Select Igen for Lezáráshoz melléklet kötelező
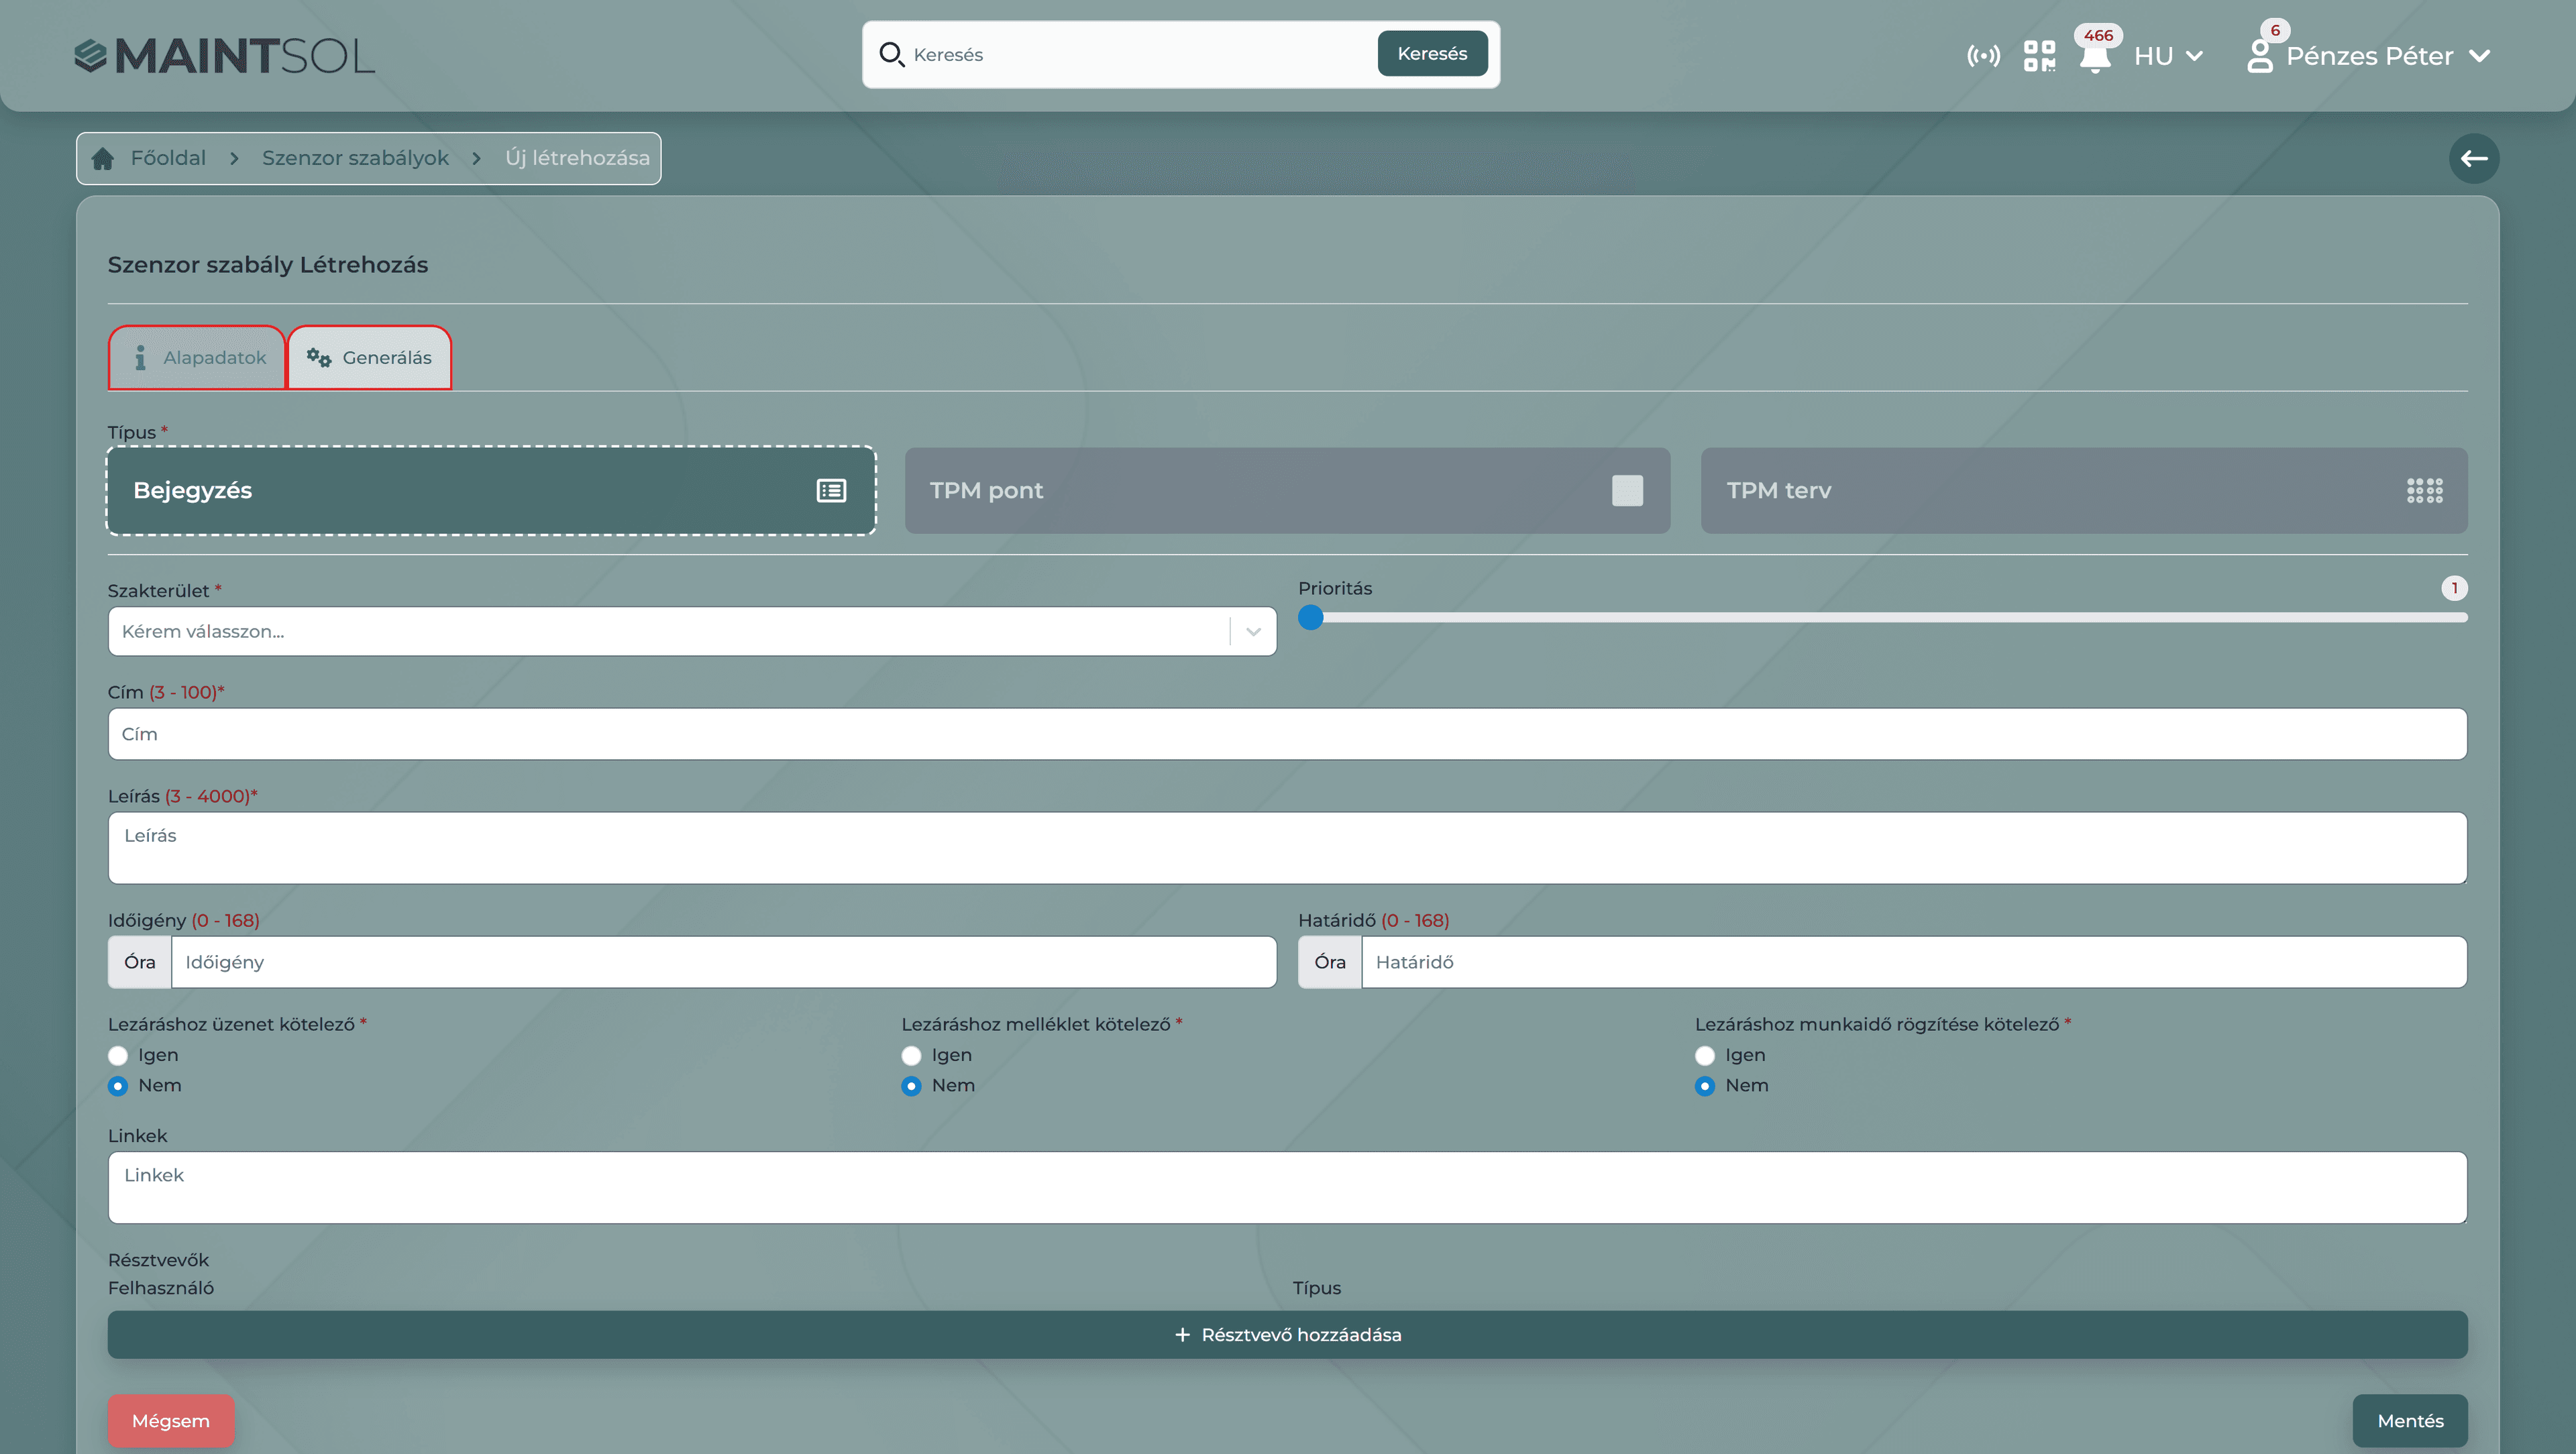This screenshot has height=1454, width=2576. [x=911, y=1056]
